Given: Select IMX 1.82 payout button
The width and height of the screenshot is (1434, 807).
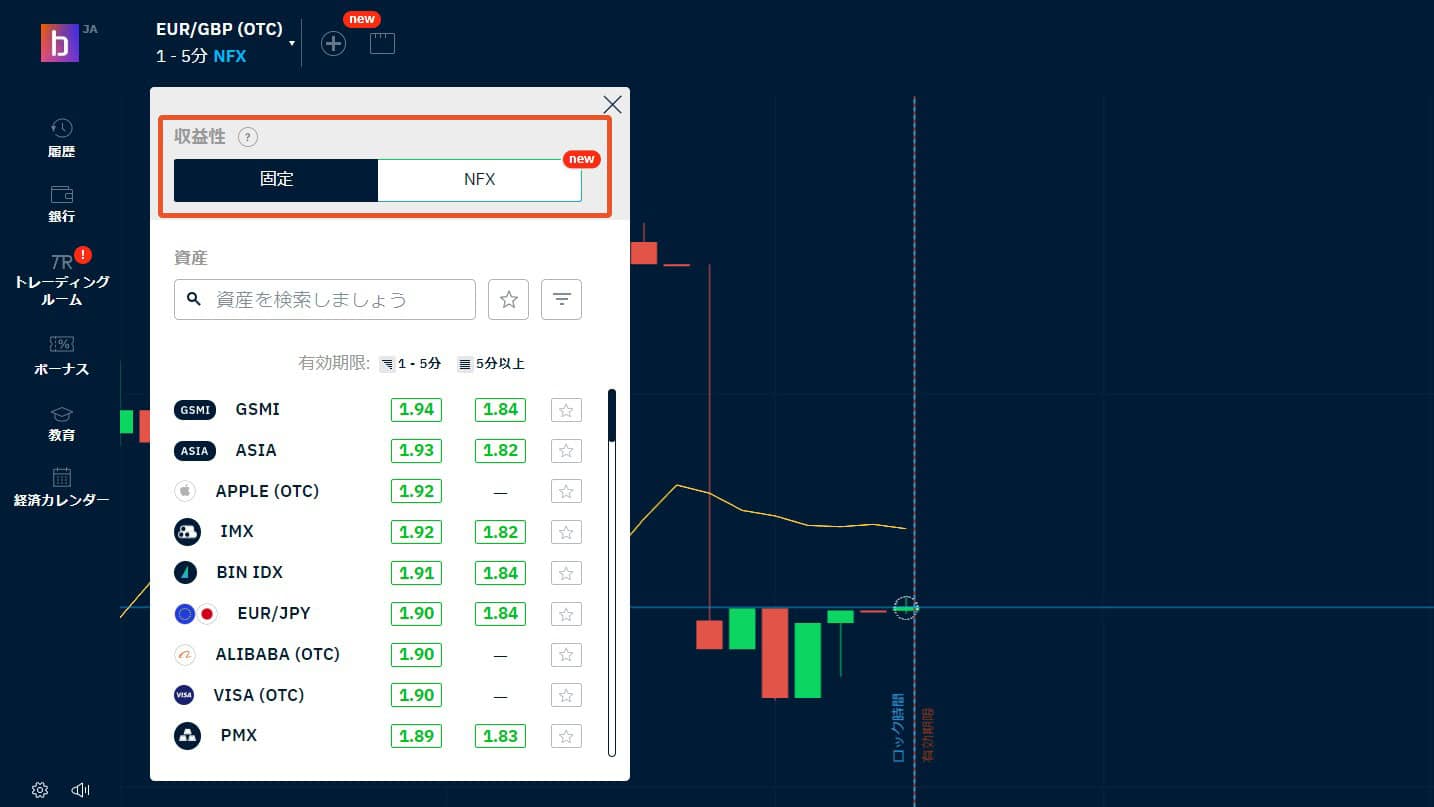Looking at the screenshot, I should point(500,532).
